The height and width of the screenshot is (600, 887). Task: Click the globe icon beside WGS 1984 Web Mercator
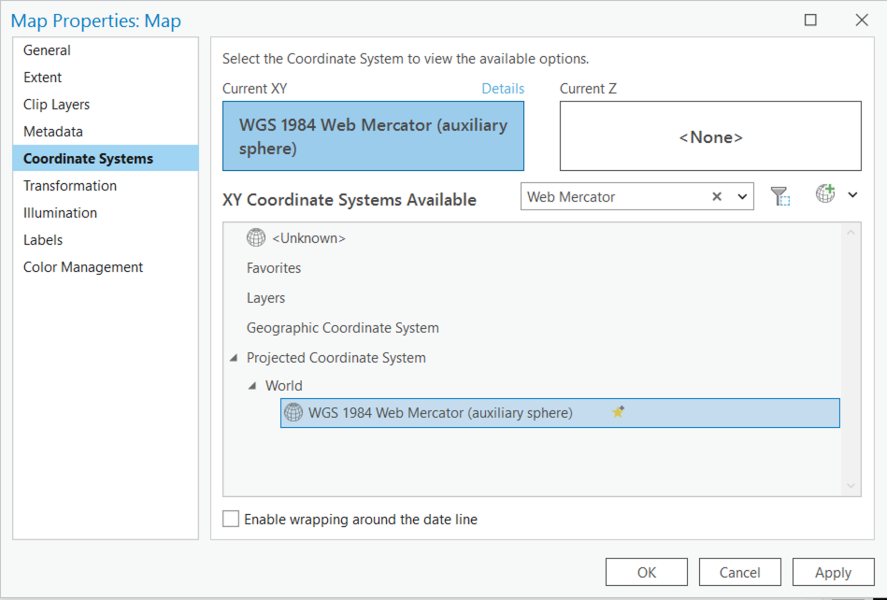(x=293, y=412)
